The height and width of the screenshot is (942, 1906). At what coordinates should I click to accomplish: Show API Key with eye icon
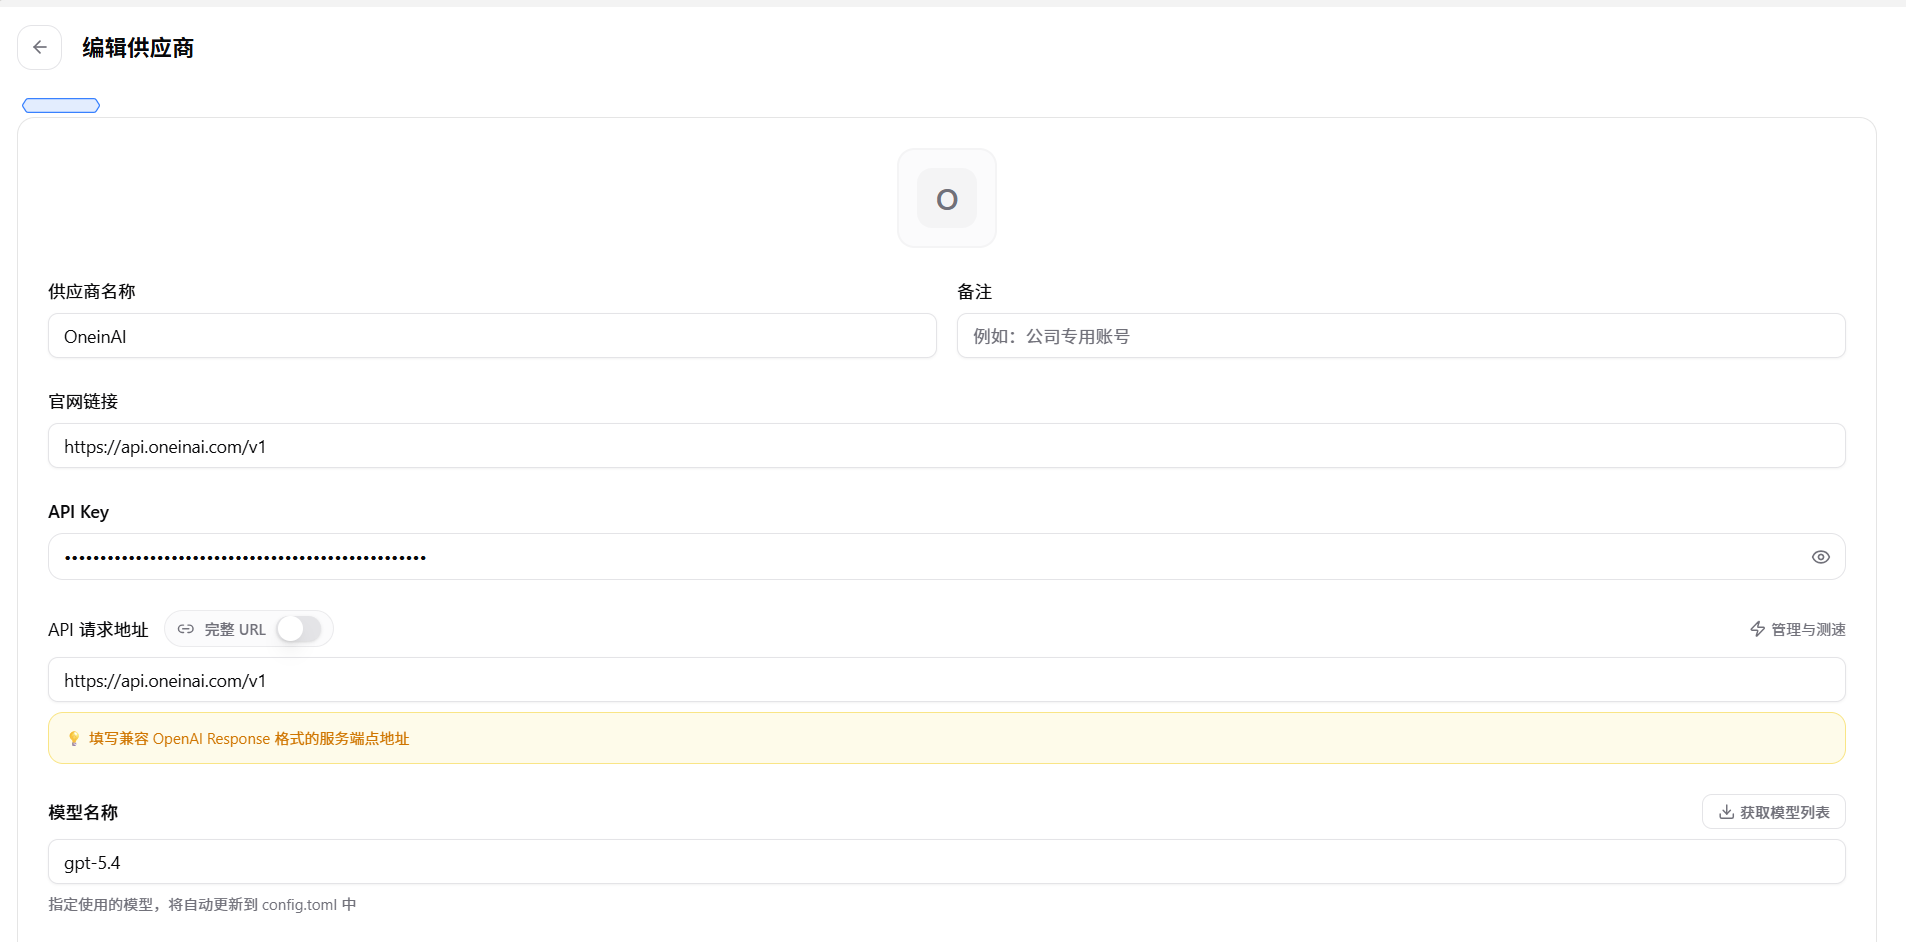point(1820,557)
